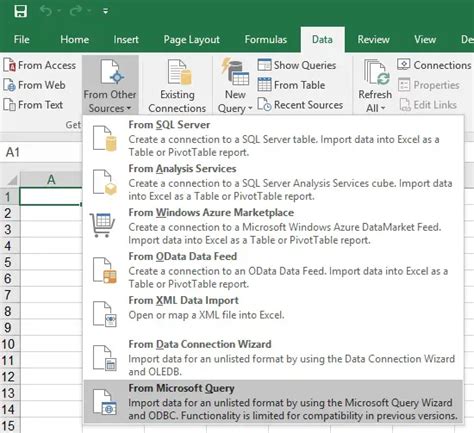Click the From Table icon
This screenshot has height=433, width=474.
tap(264, 84)
